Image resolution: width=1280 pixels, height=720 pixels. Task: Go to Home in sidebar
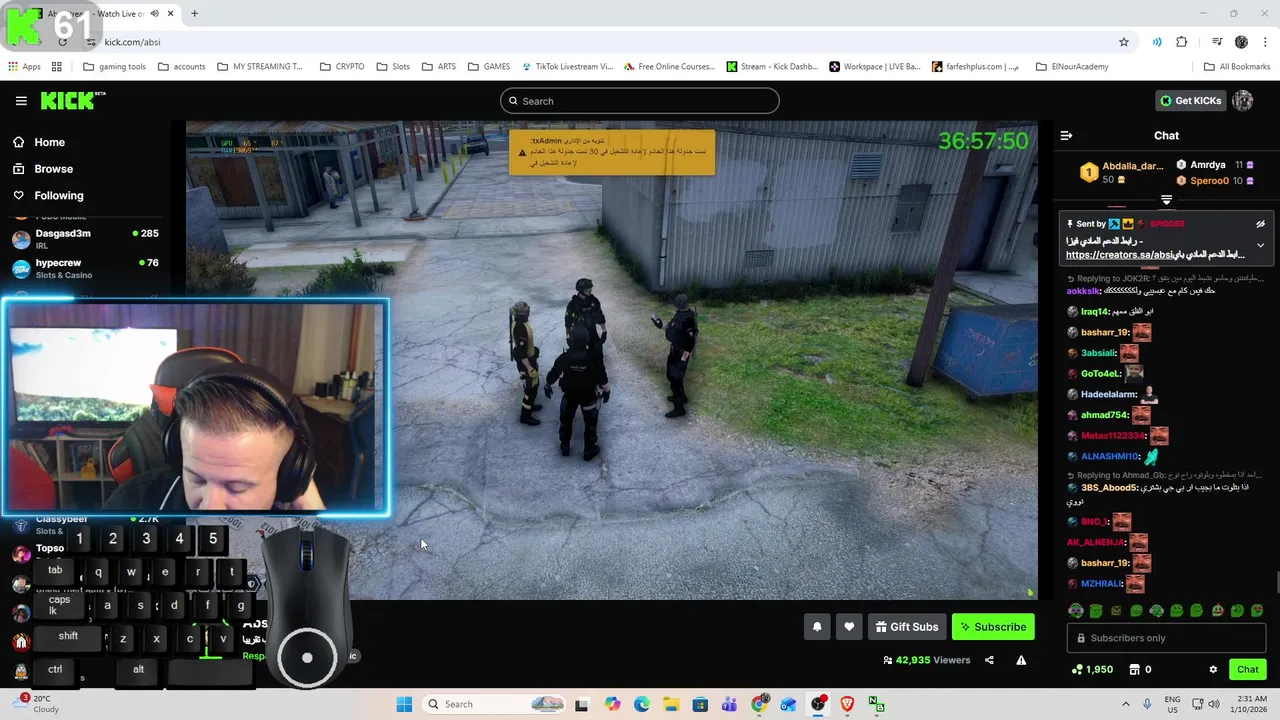coord(39,142)
